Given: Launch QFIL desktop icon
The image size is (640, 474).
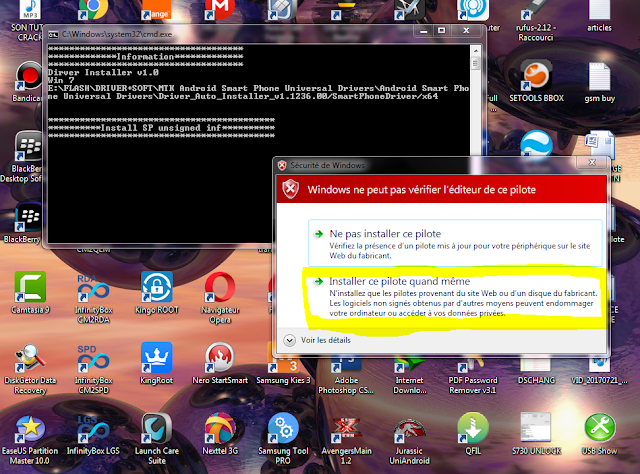Looking at the screenshot, I should tap(473, 434).
